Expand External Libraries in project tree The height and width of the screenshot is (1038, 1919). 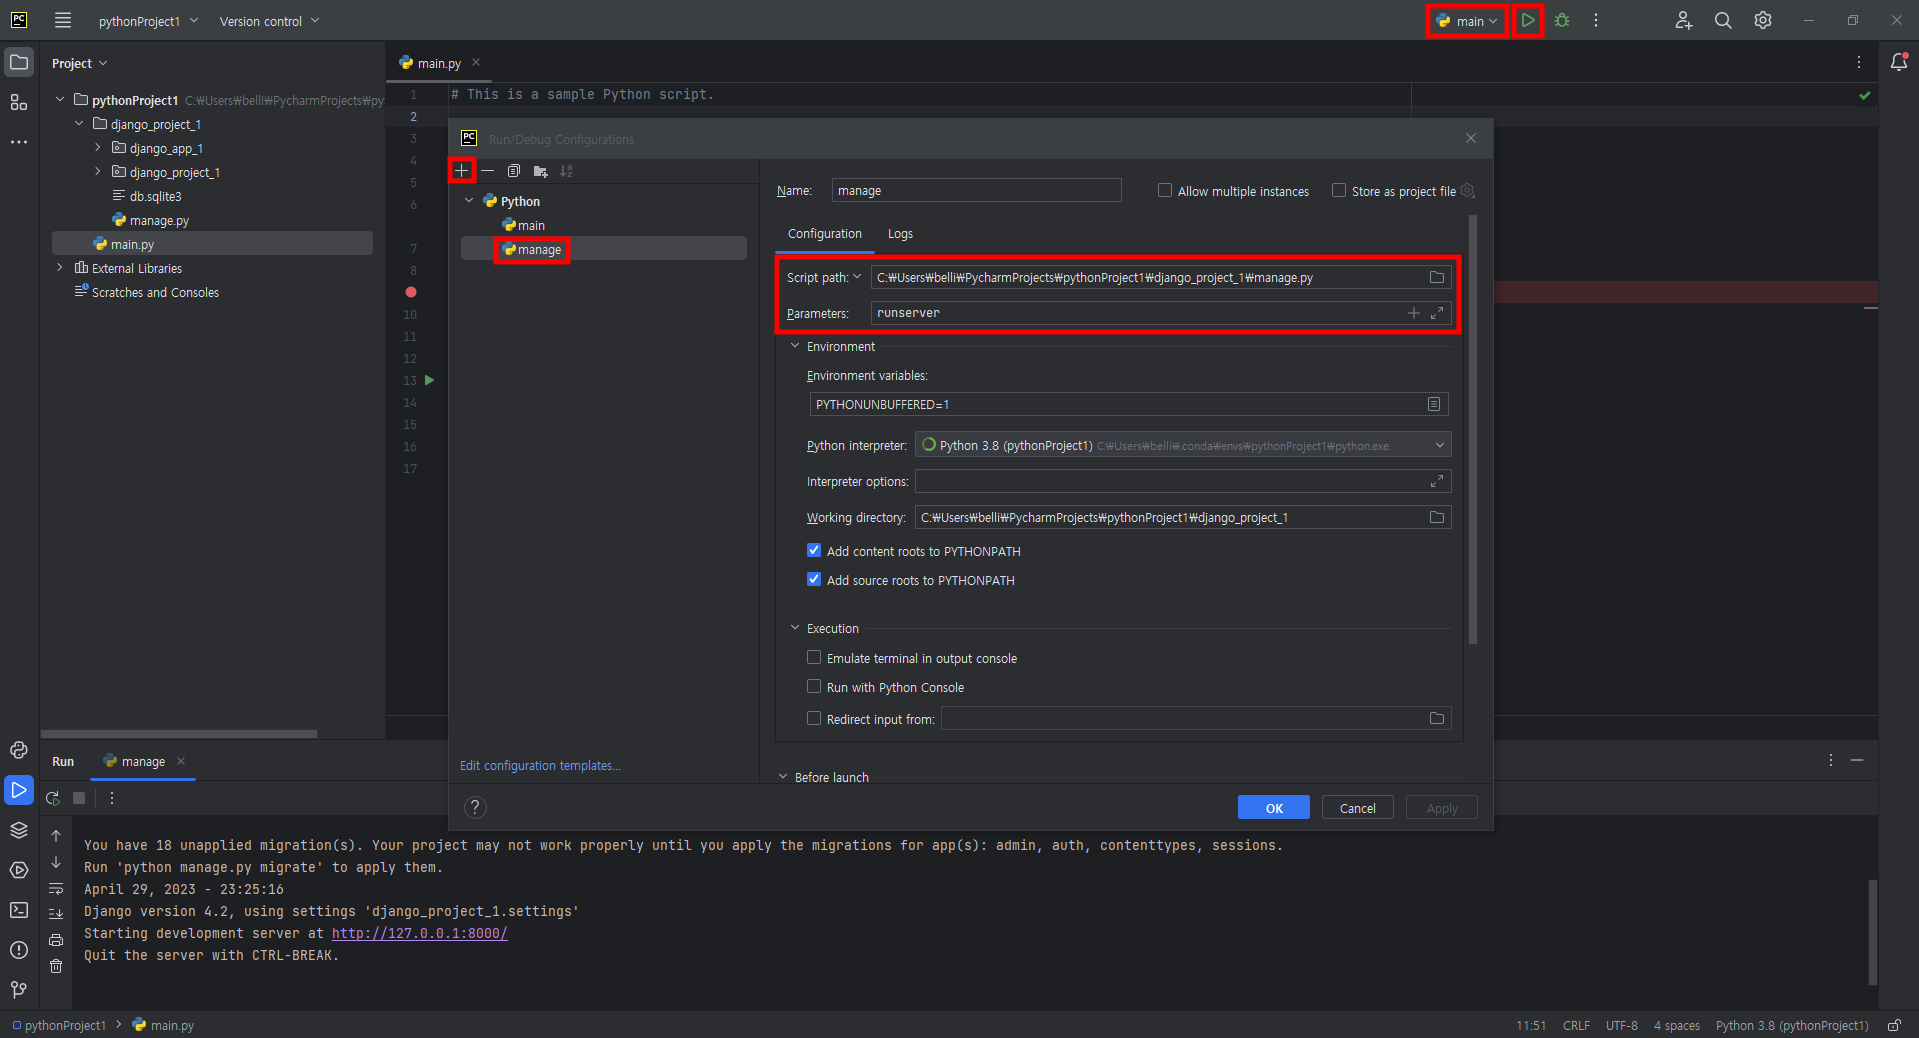coord(60,268)
